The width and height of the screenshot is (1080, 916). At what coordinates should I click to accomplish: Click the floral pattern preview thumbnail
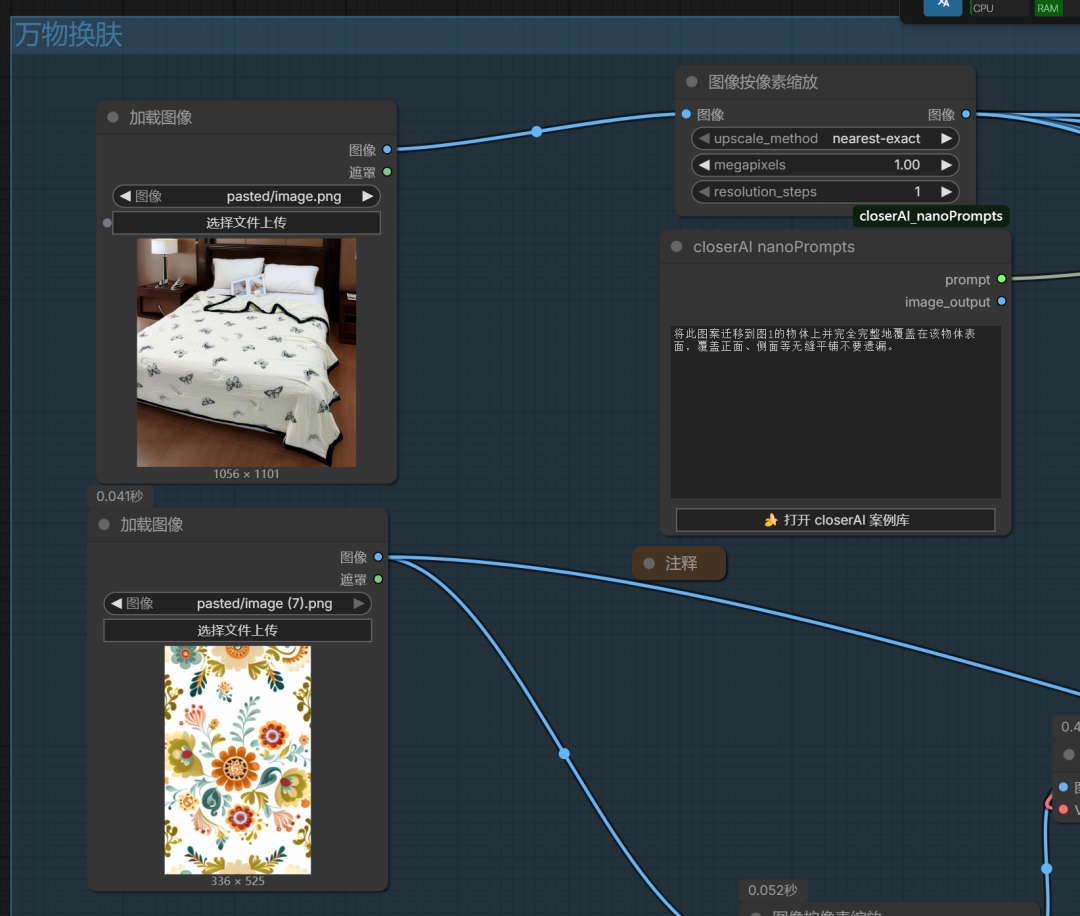238,760
